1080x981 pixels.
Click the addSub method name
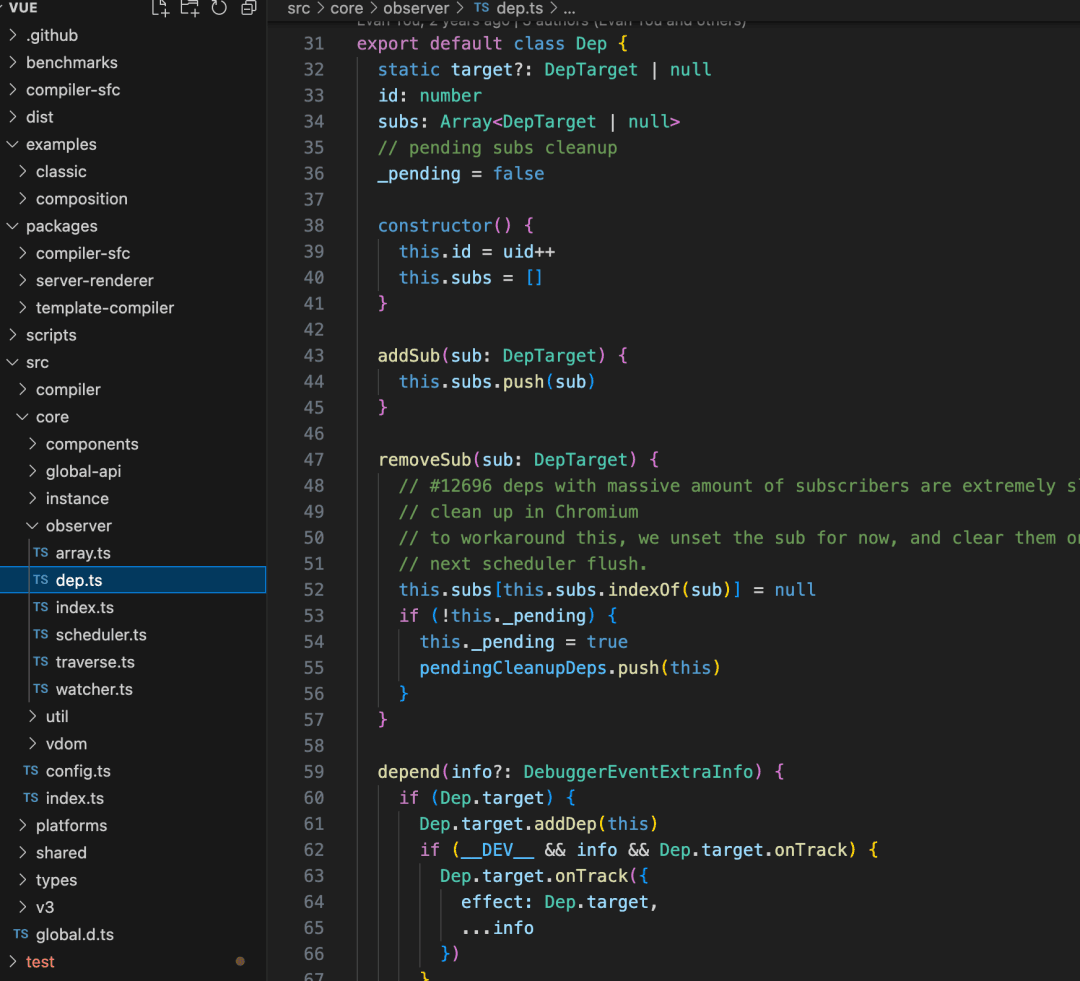pos(408,355)
